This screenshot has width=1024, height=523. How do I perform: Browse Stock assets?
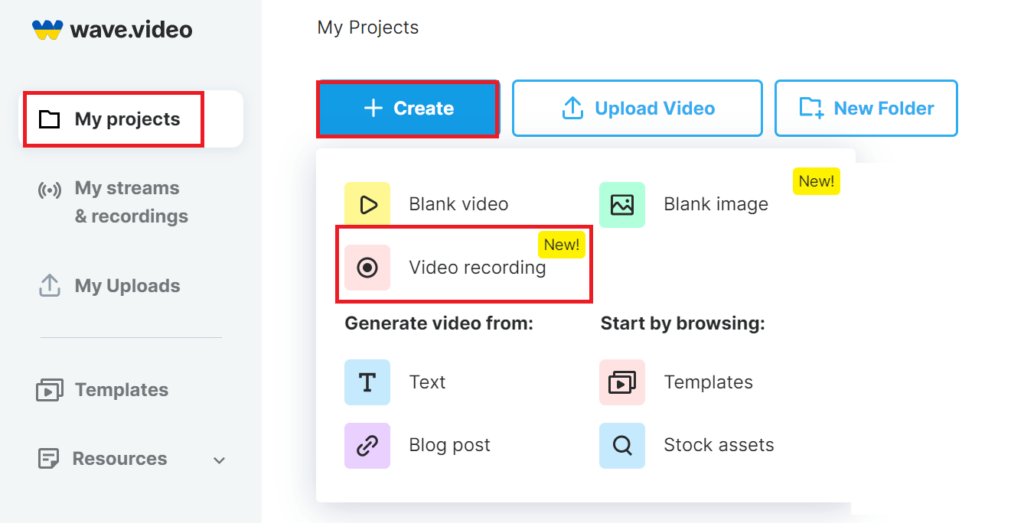coord(719,445)
